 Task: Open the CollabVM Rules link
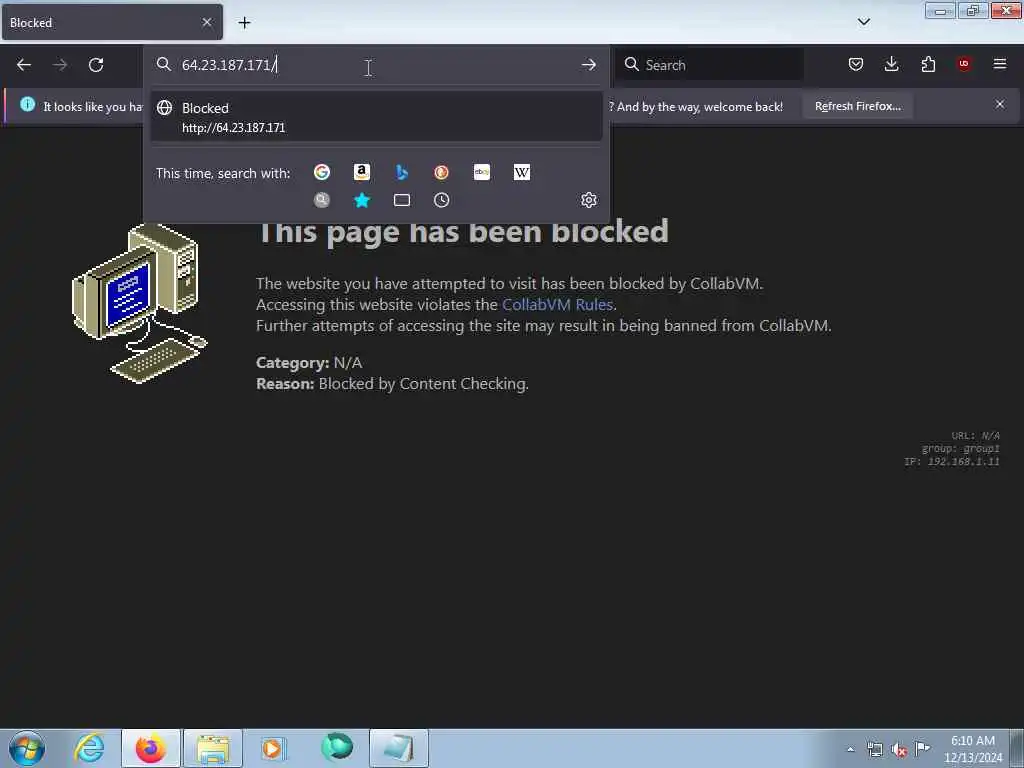(x=557, y=304)
